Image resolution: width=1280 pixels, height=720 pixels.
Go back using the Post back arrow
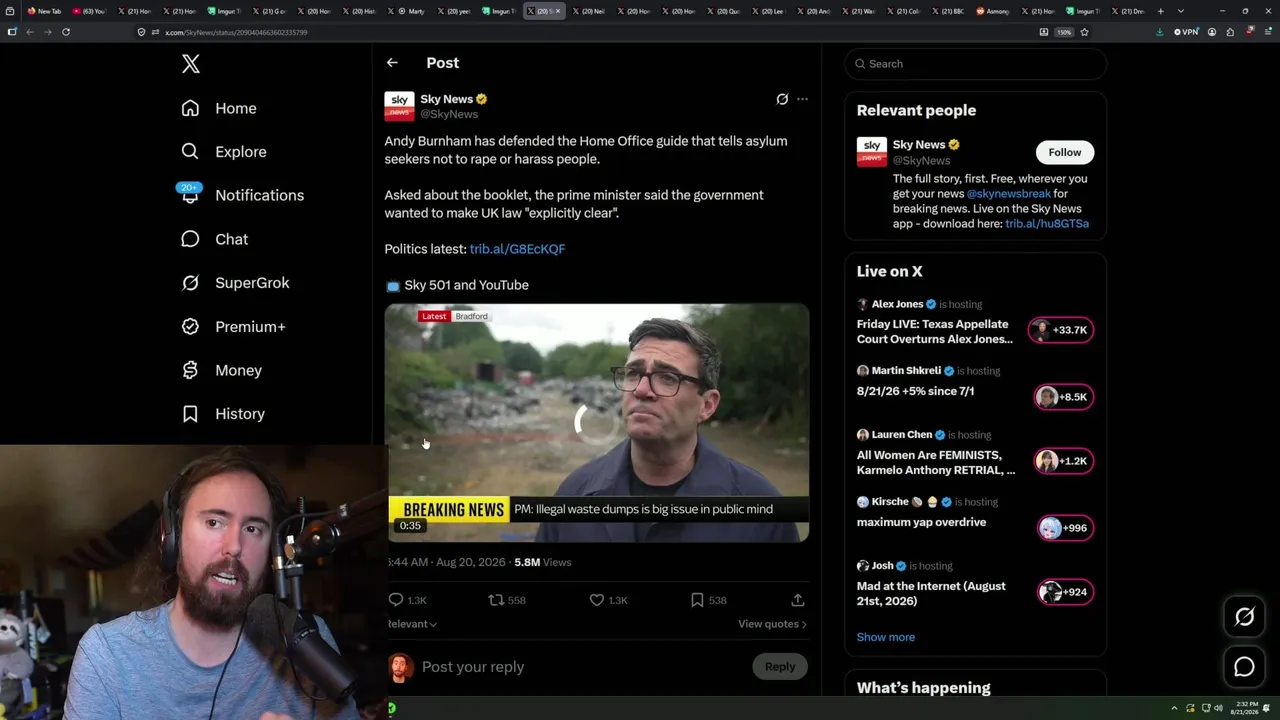(392, 63)
